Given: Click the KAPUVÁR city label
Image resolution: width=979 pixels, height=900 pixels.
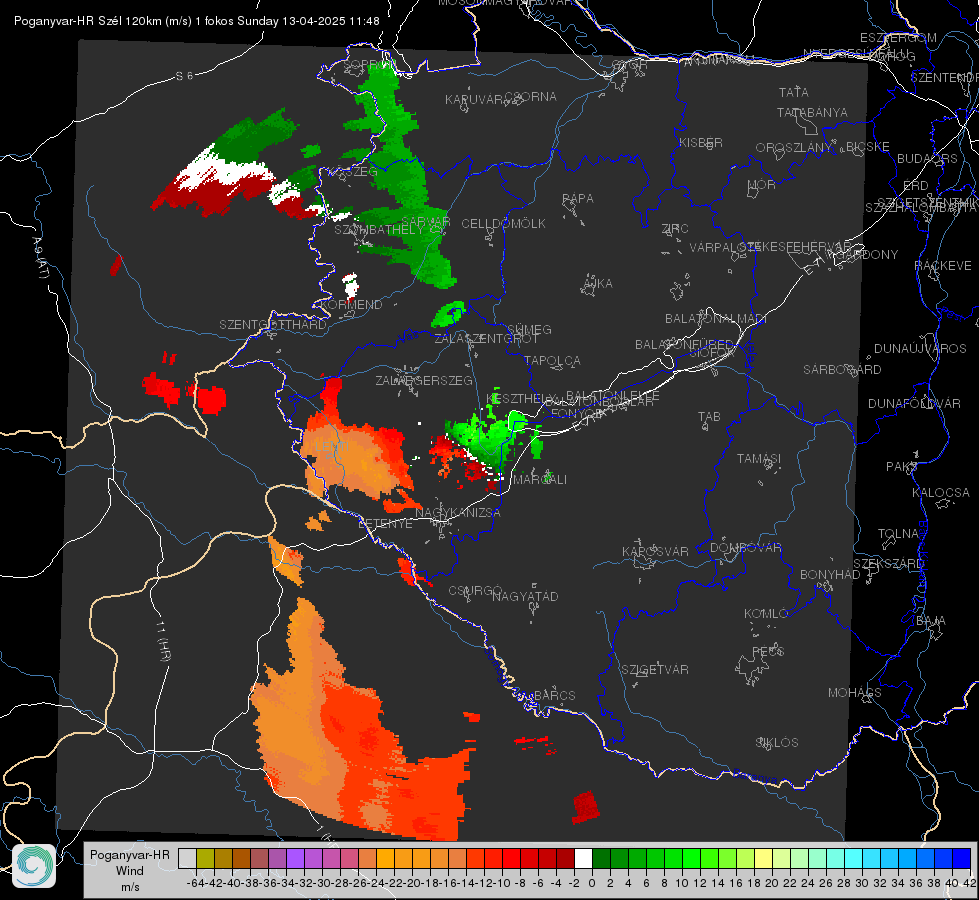Looking at the screenshot, I should pos(474,99).
